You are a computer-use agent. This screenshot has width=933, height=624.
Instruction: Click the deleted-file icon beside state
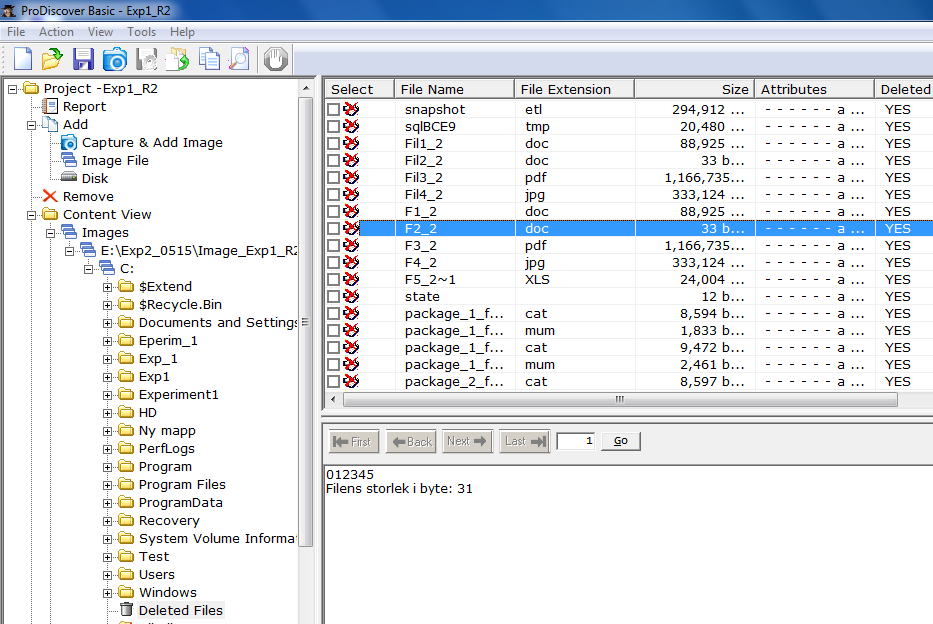click(352, 296)
